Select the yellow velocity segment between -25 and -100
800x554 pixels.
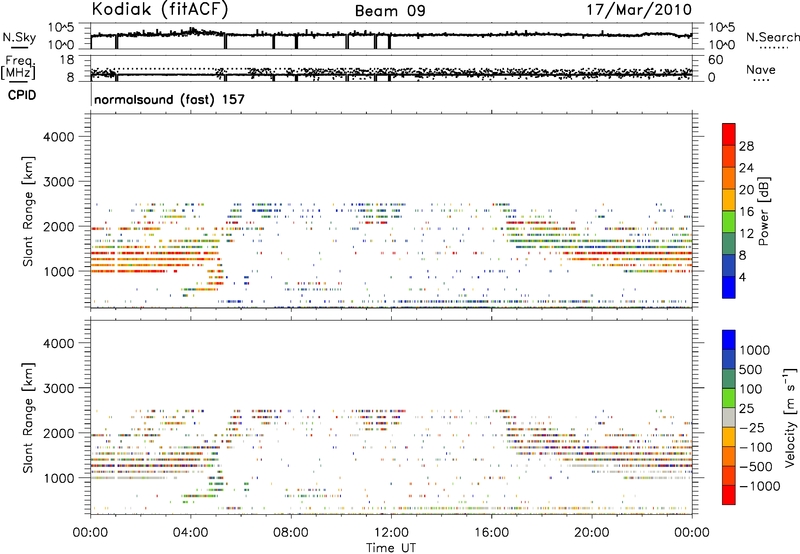click(729, 437)
